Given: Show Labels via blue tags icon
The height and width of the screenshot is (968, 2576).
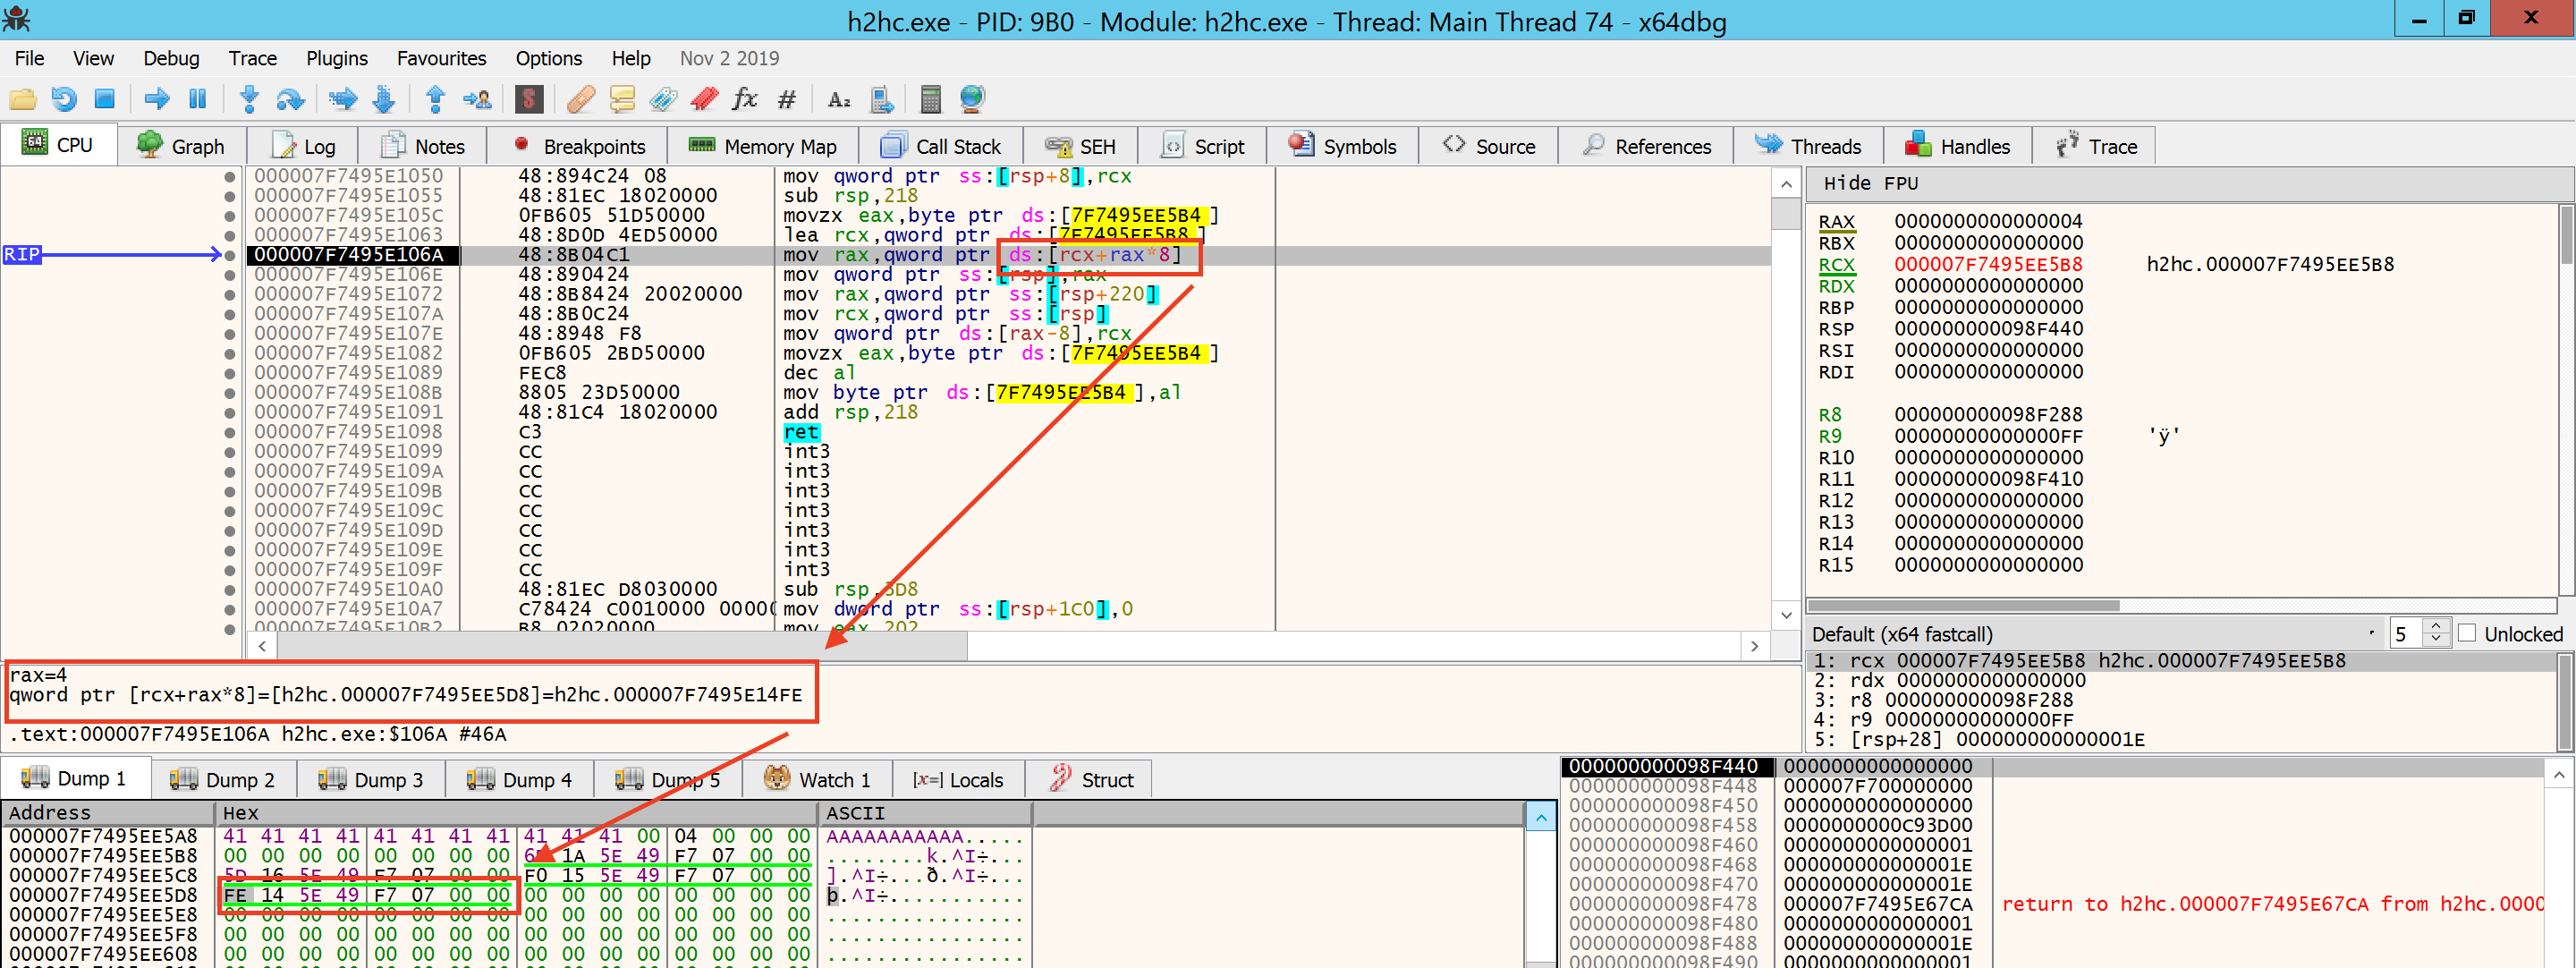Looking at the screenshot, I should click(663, 99).
